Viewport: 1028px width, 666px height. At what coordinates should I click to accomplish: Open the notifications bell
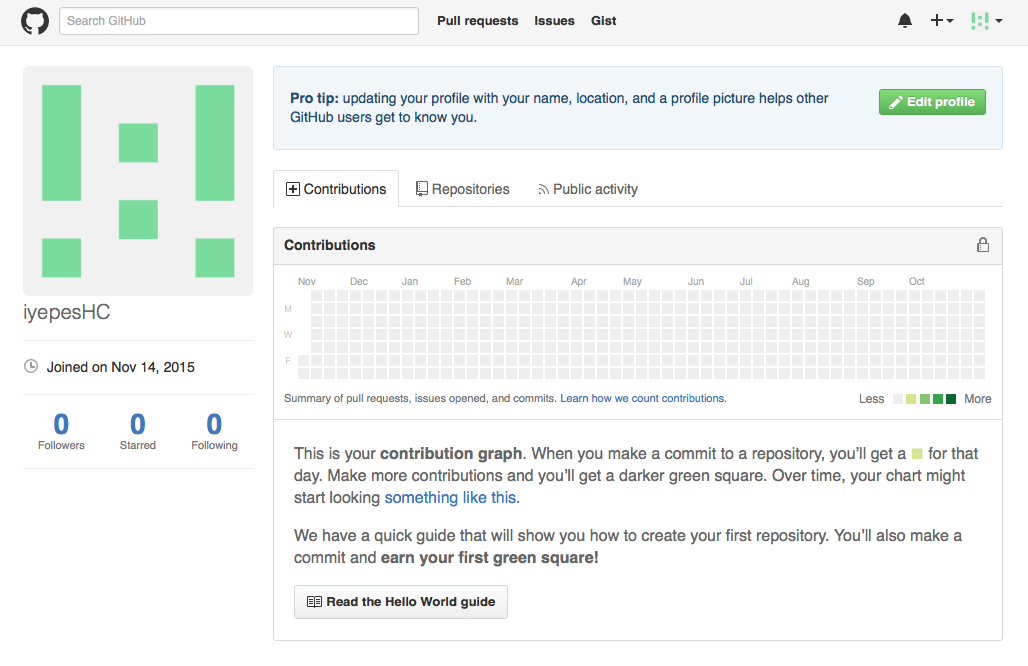pyautogui.click(x=905, y=21)
